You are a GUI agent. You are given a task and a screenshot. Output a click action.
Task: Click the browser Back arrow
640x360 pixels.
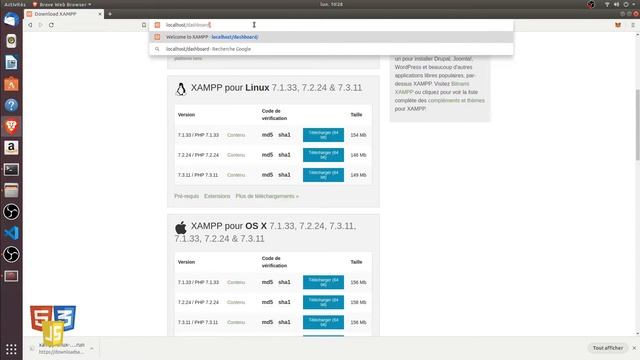click(30, 25)
